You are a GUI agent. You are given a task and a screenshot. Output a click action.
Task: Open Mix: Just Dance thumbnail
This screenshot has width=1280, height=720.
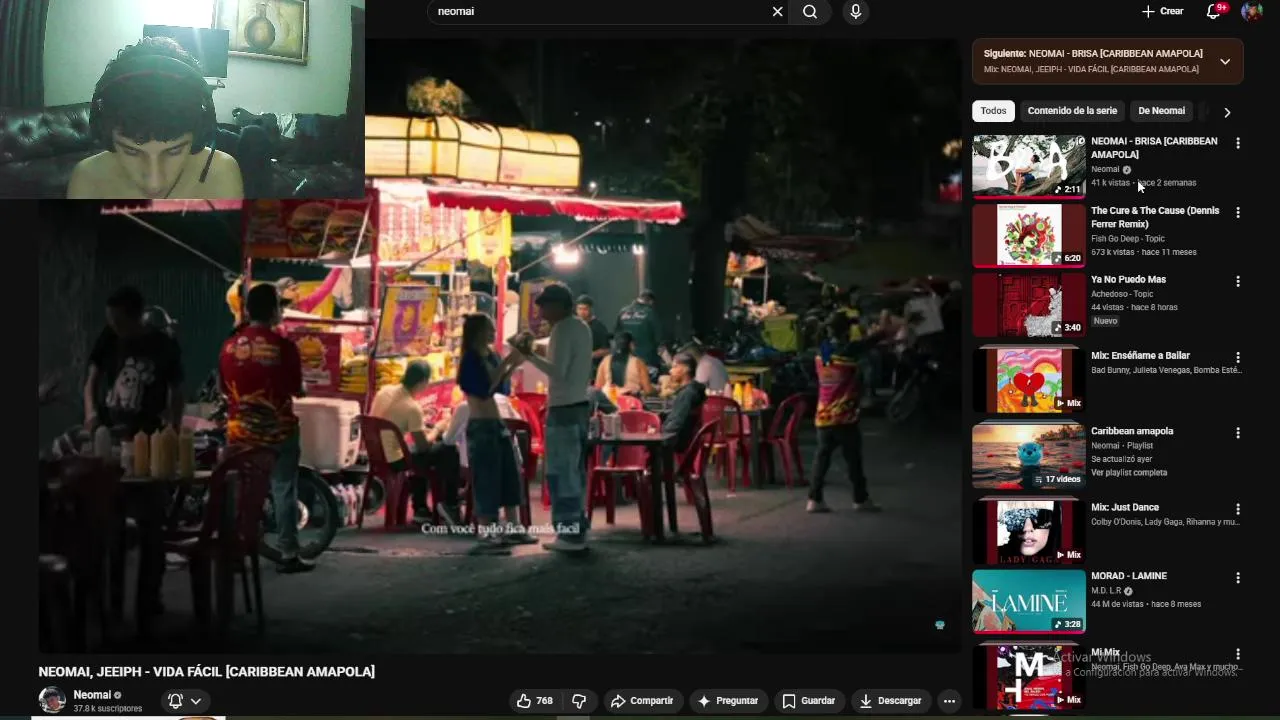(x=1028, y=531)
